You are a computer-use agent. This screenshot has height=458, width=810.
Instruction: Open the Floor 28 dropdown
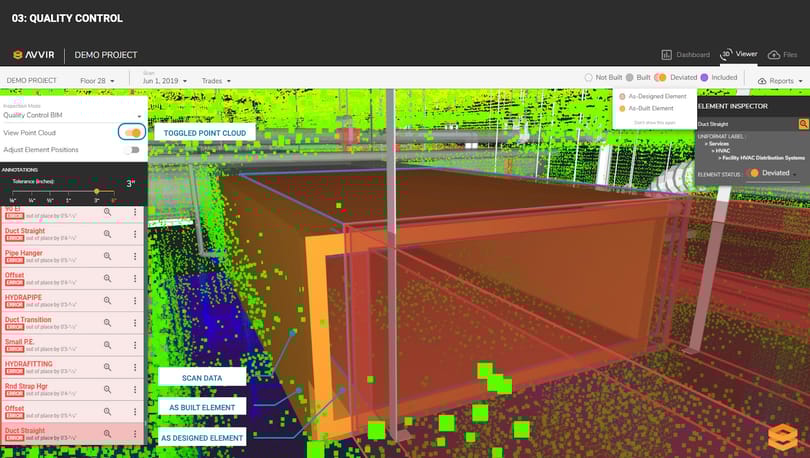[97, 81]
